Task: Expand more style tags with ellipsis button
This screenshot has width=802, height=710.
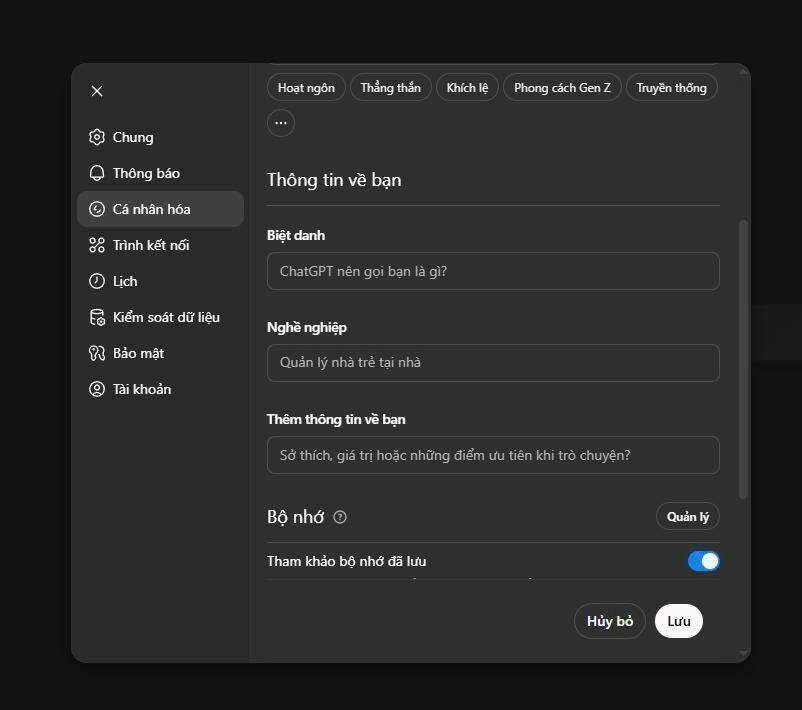Action: 281,123
